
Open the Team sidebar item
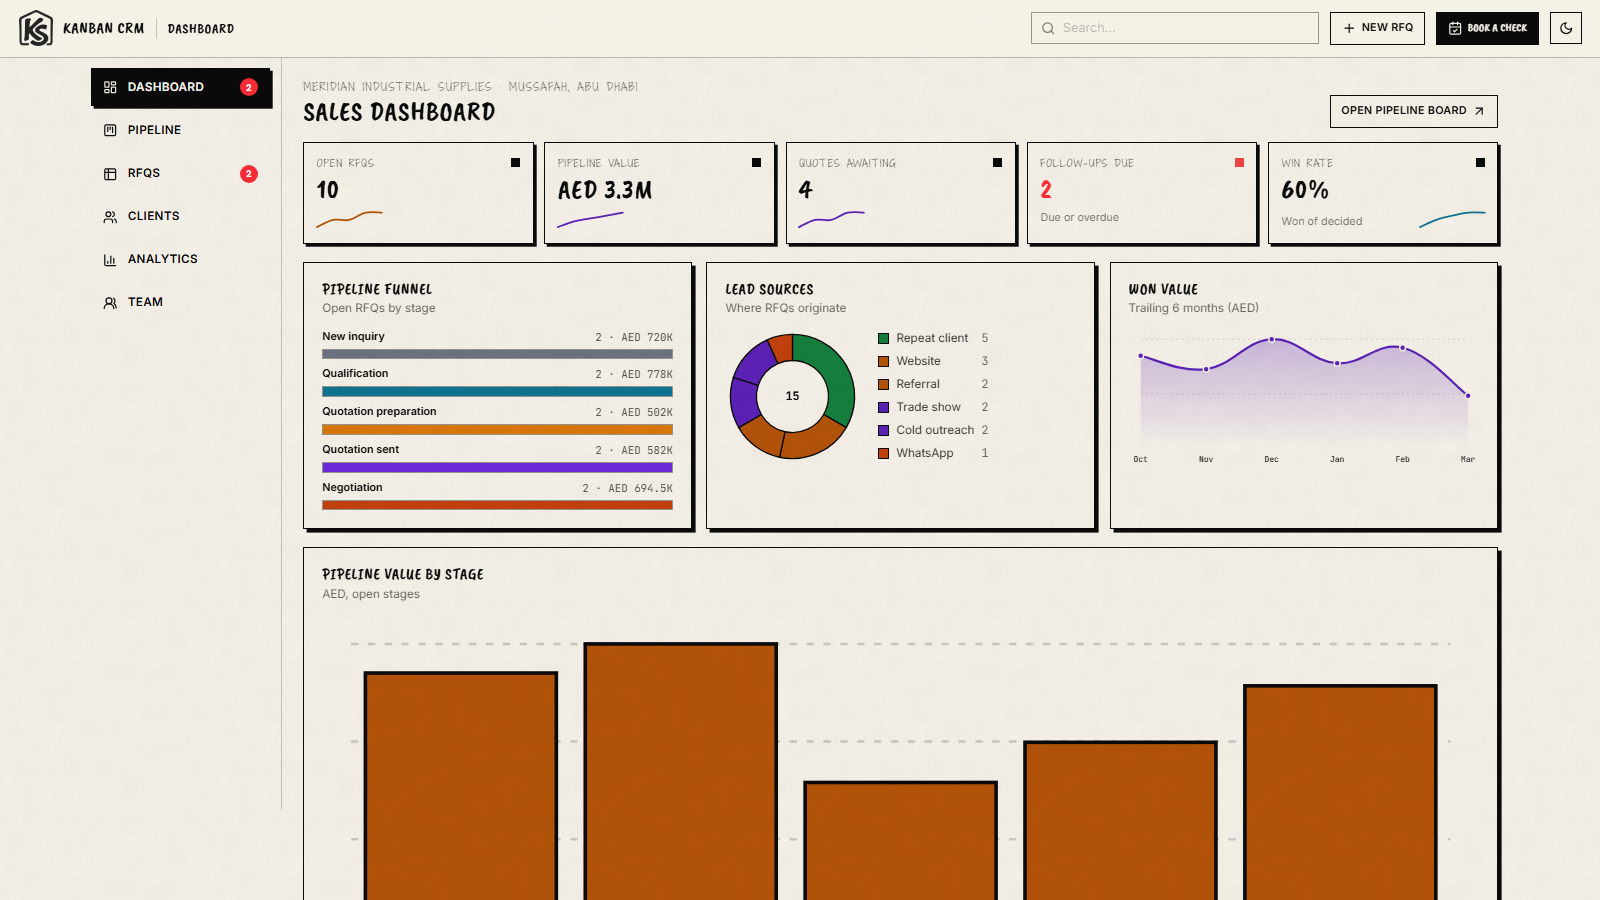[x=181, y=302]
